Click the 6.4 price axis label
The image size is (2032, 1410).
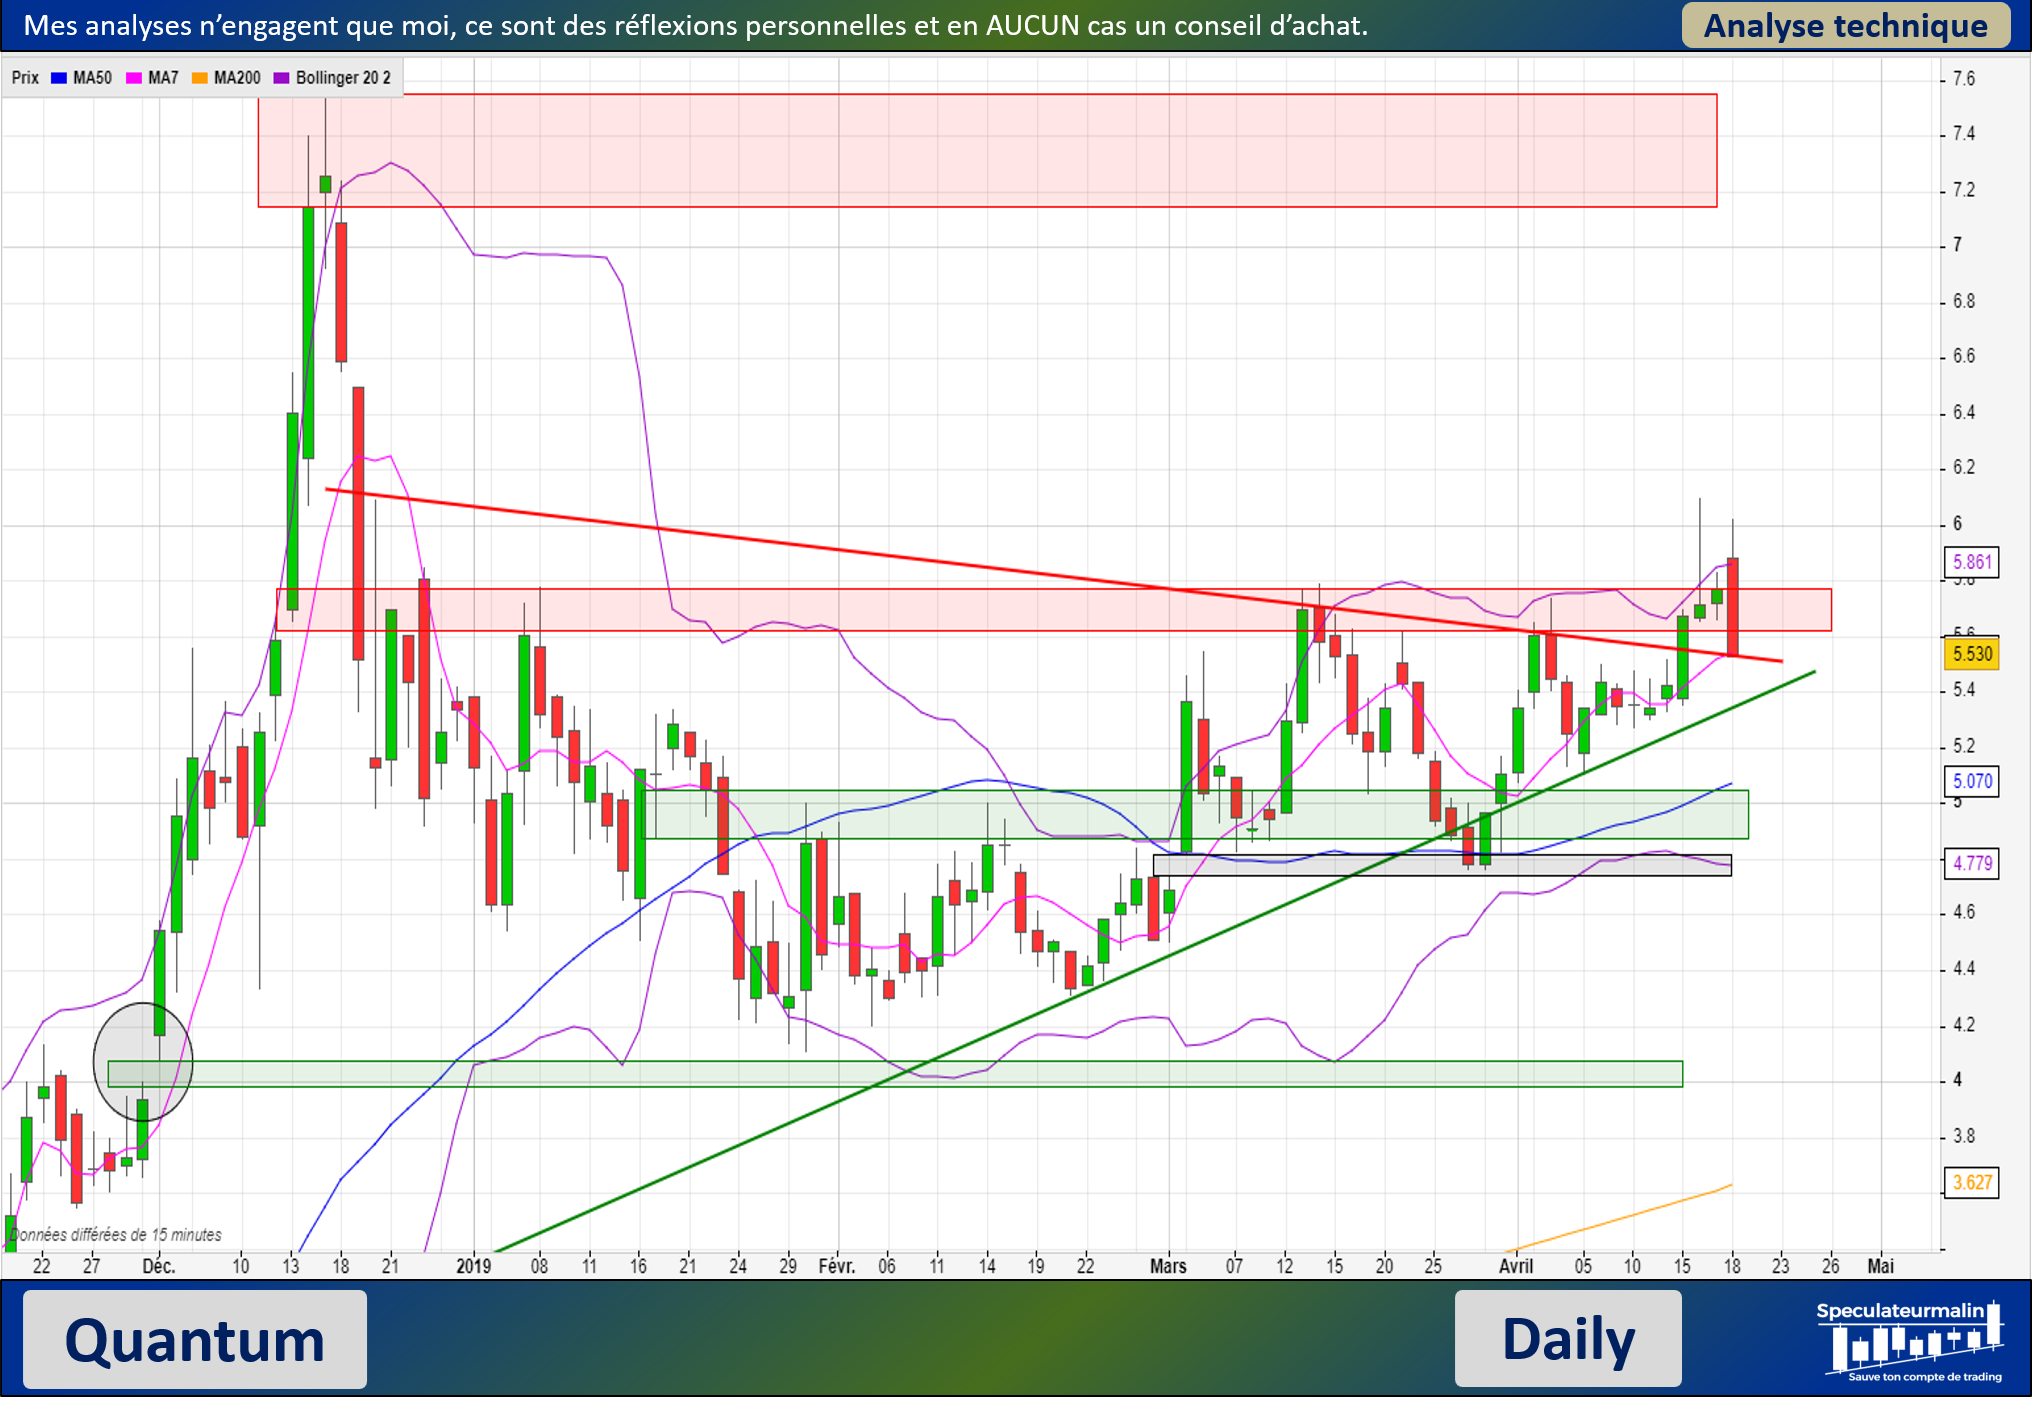[1964, 413]
